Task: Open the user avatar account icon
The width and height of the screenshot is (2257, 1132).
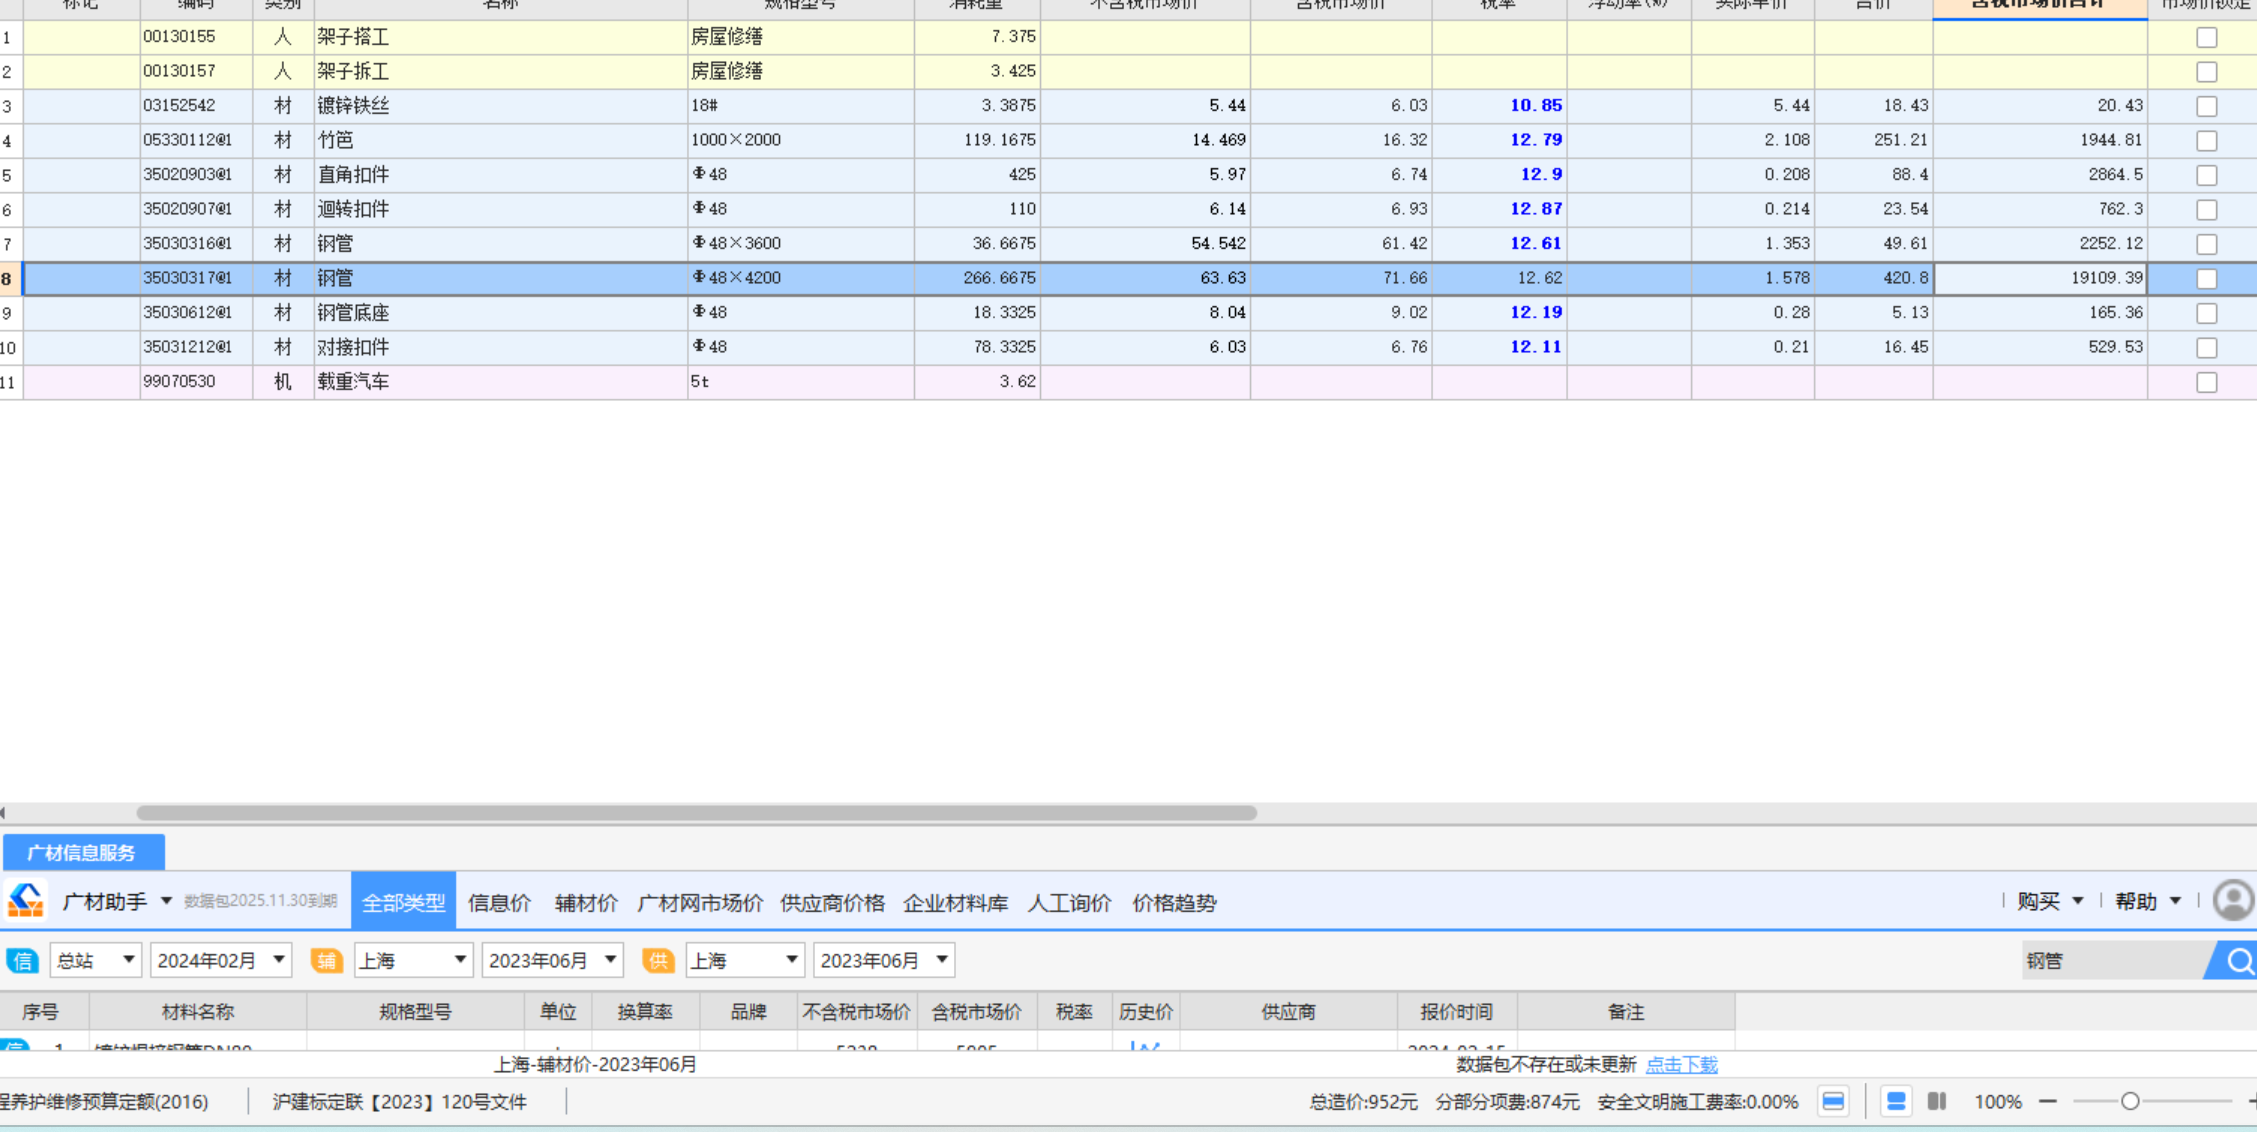Action: pos(2233,901)
